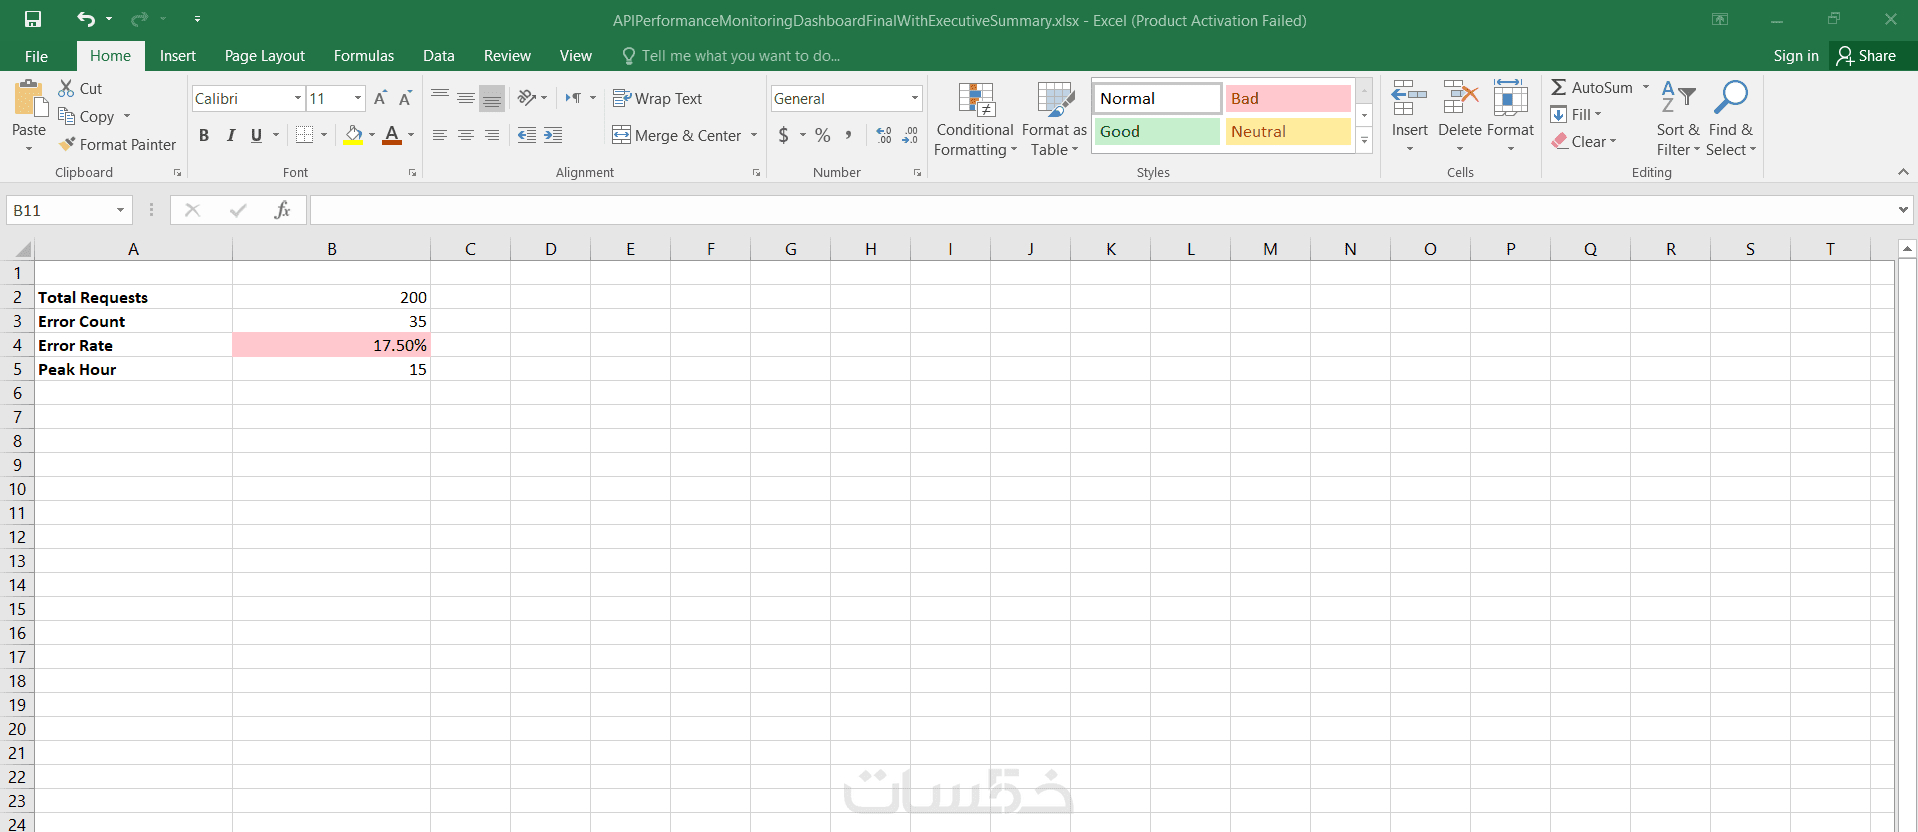Decrease decimal places
1918x832 pixels.
pos(910,135)
